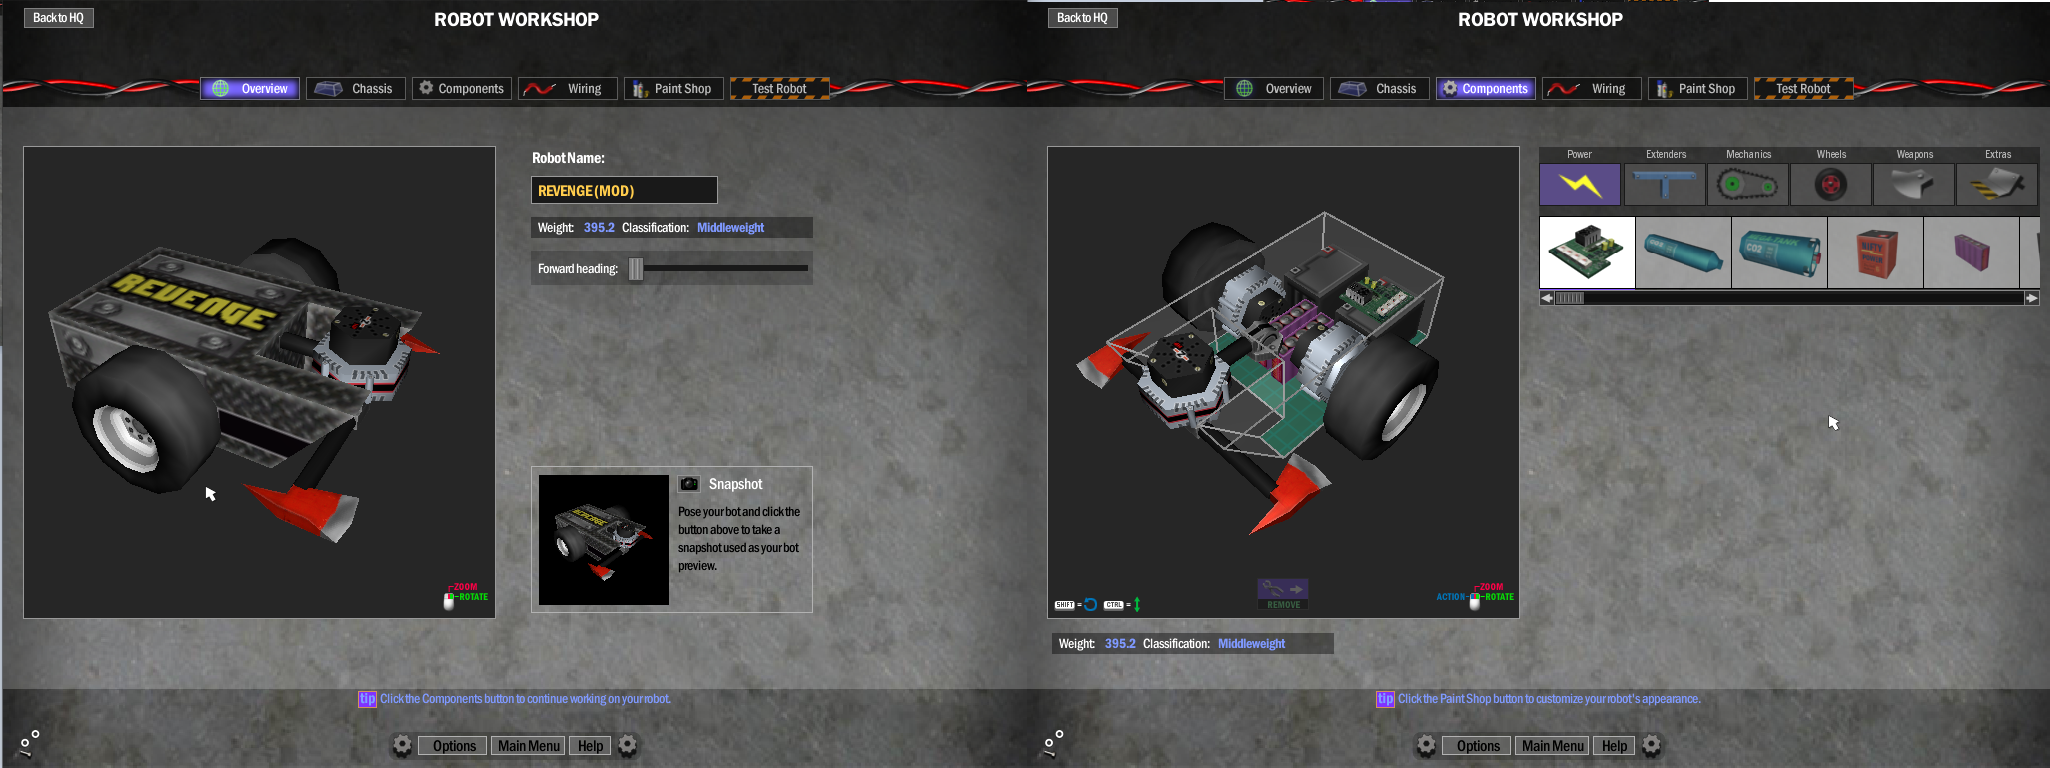Open the Extras component category

pyautogui.click(x=1996, y=185)
